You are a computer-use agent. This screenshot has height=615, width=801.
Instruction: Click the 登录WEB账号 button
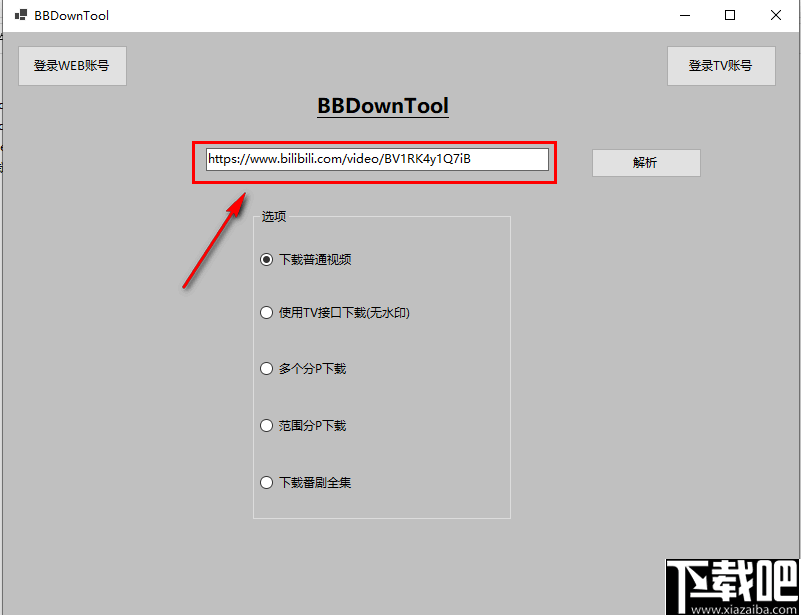(x=72, y=65)
